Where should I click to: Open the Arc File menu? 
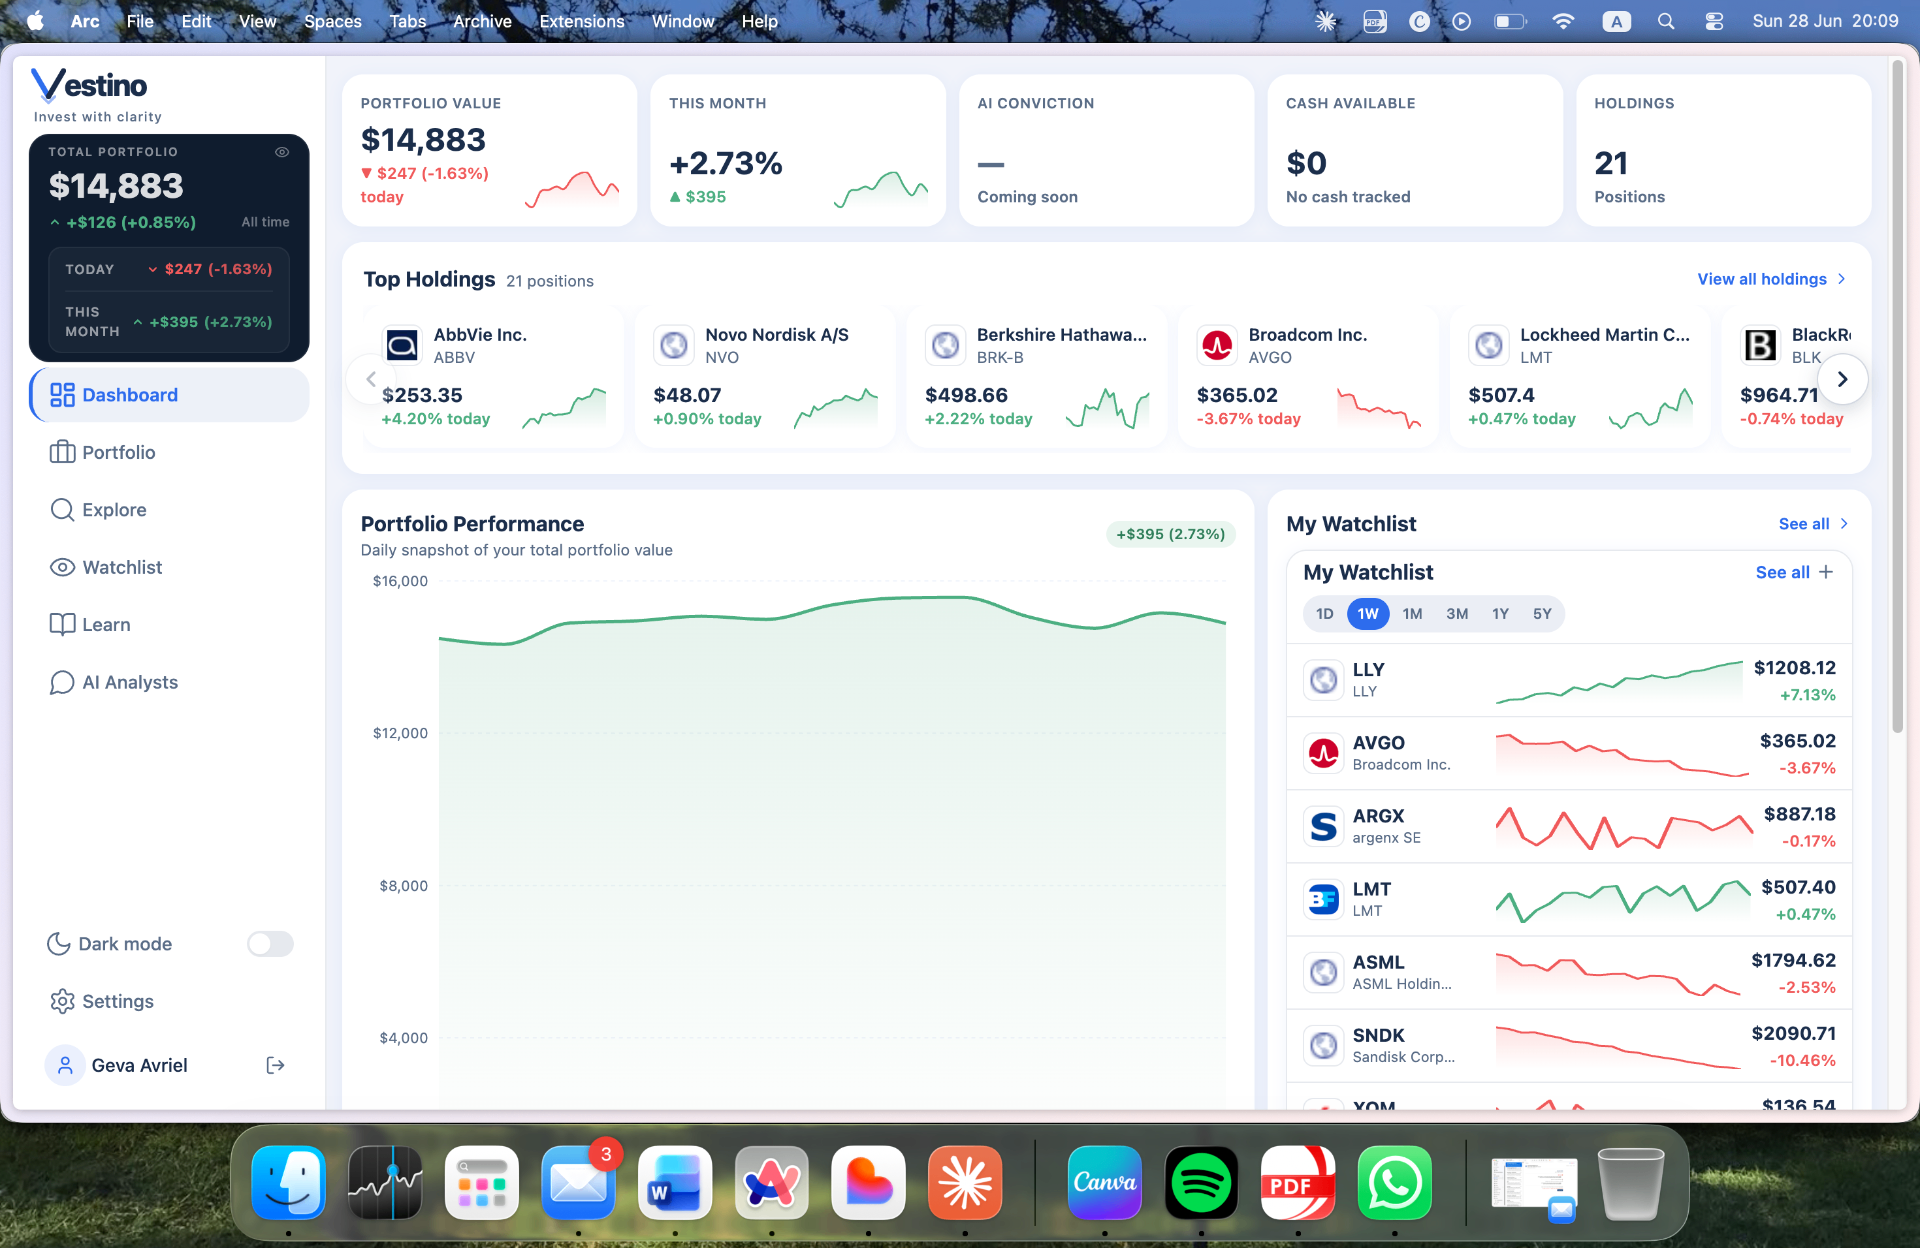(x=140, y=21)
